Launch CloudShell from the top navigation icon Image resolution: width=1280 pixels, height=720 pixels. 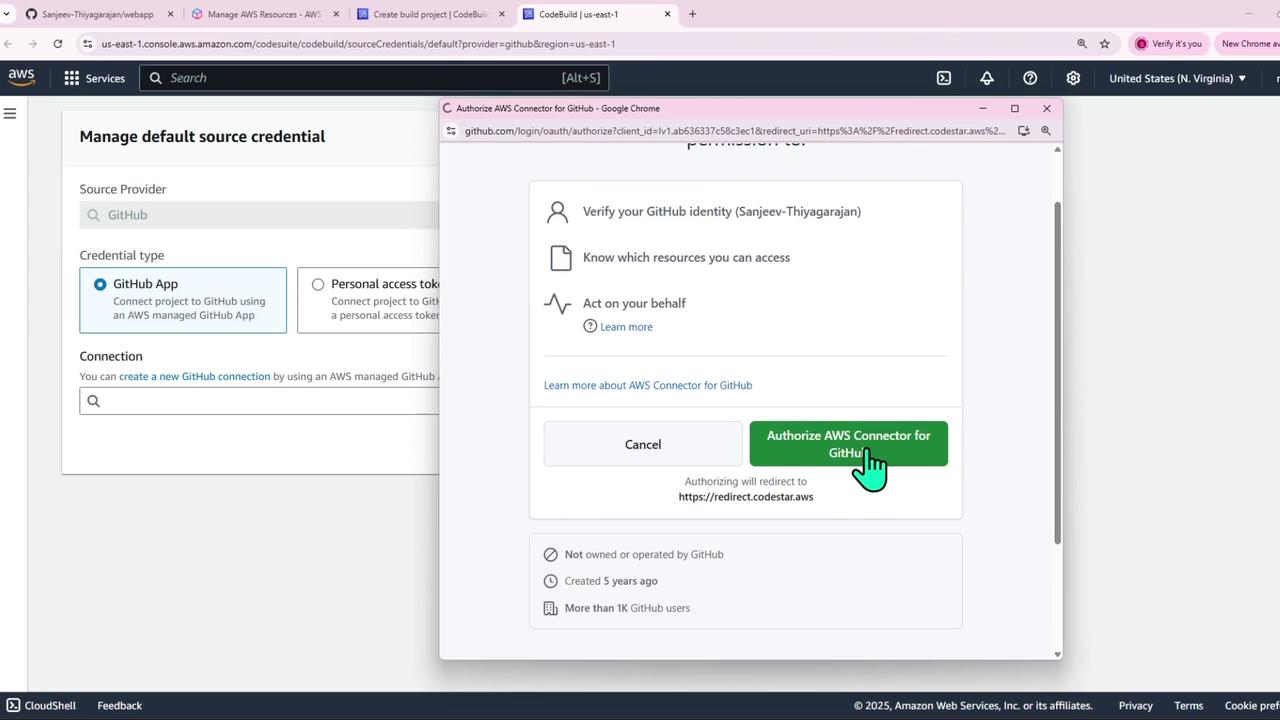point(944,78)
